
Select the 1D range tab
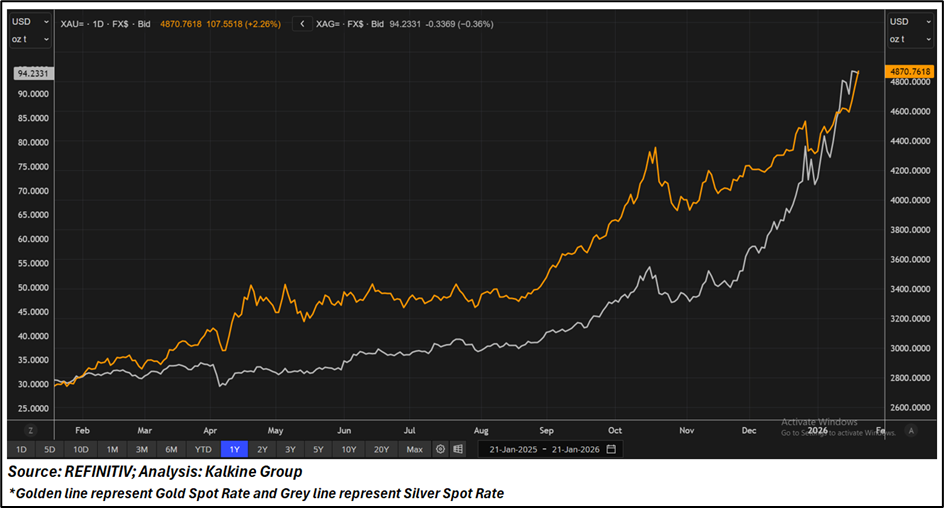coord(22,449)
